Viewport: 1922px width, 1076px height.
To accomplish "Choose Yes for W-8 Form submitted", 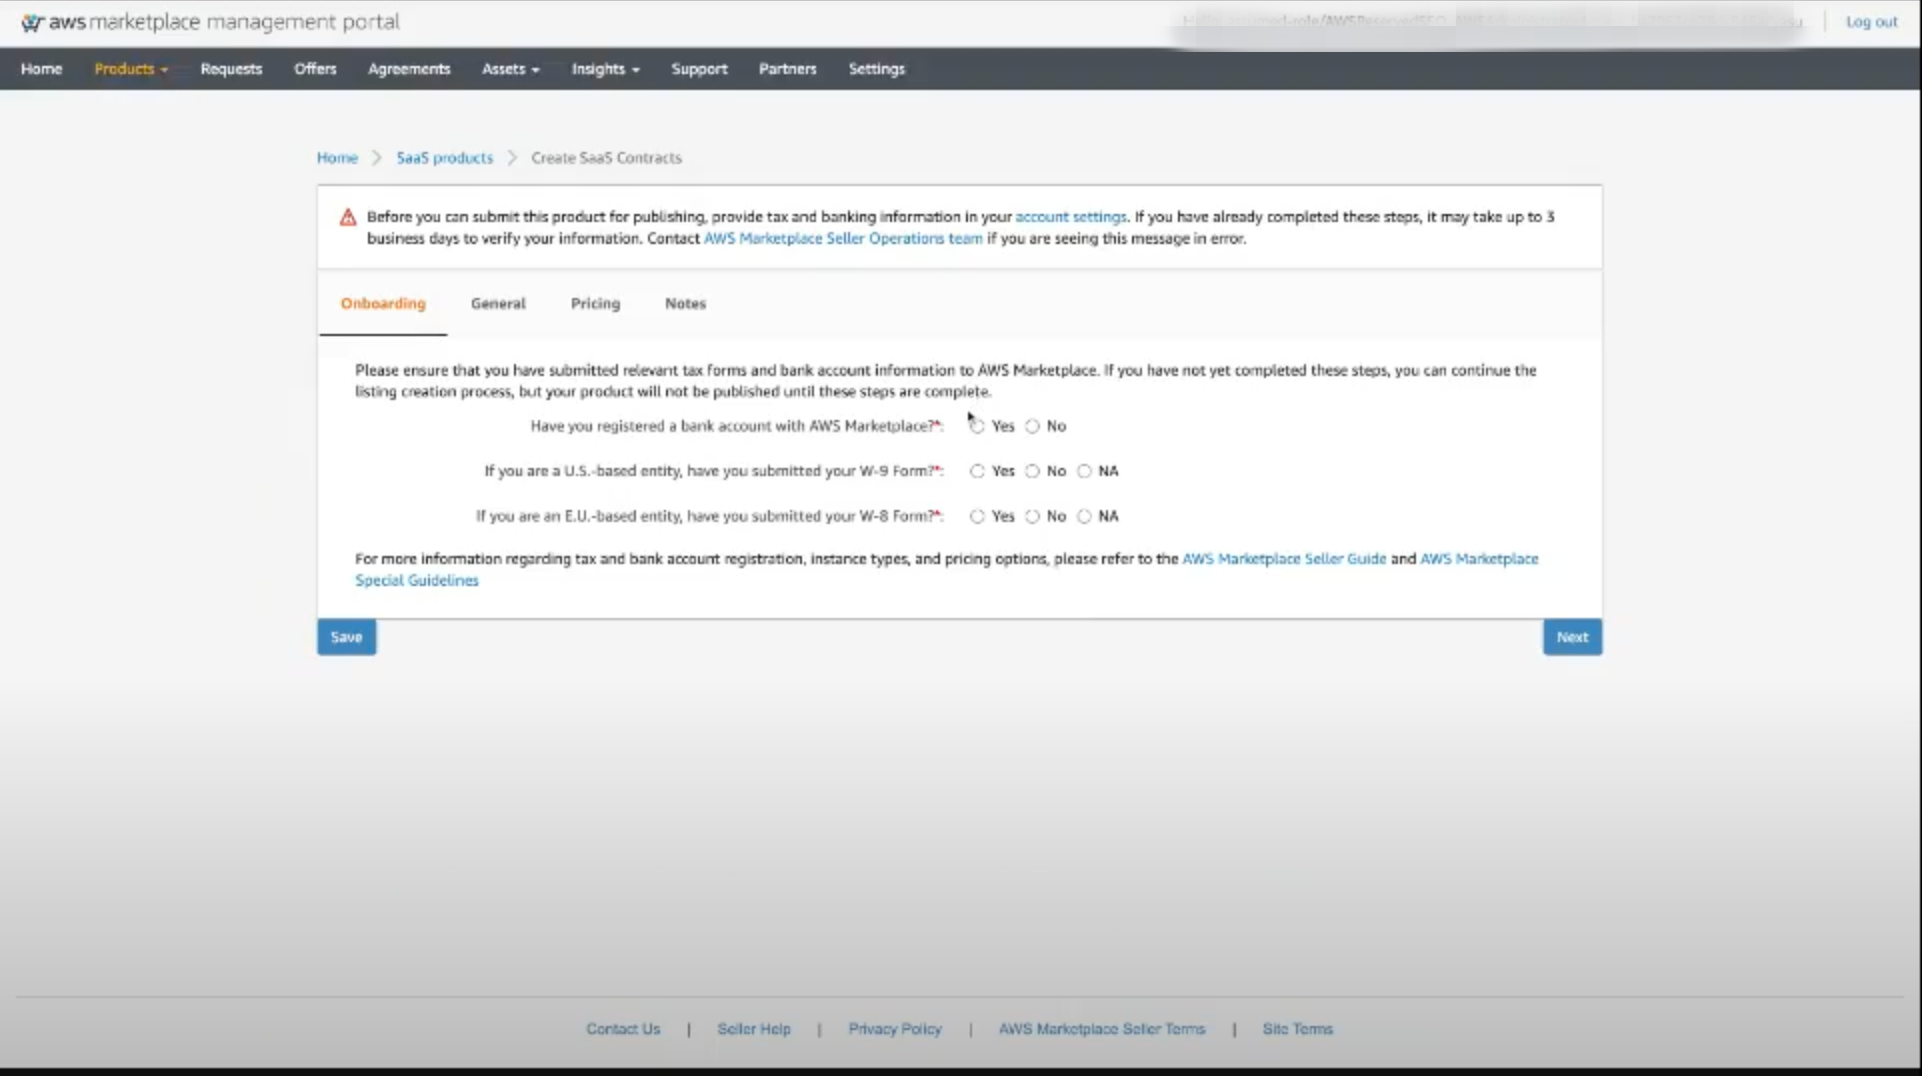I will click(x=977, y=516).
